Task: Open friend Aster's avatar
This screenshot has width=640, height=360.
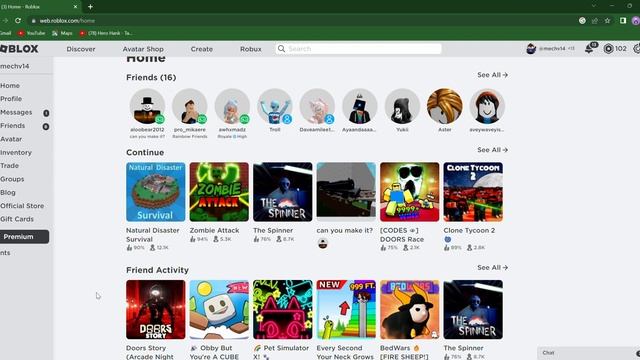Action: pyautogui.click(x=444, y=107)
